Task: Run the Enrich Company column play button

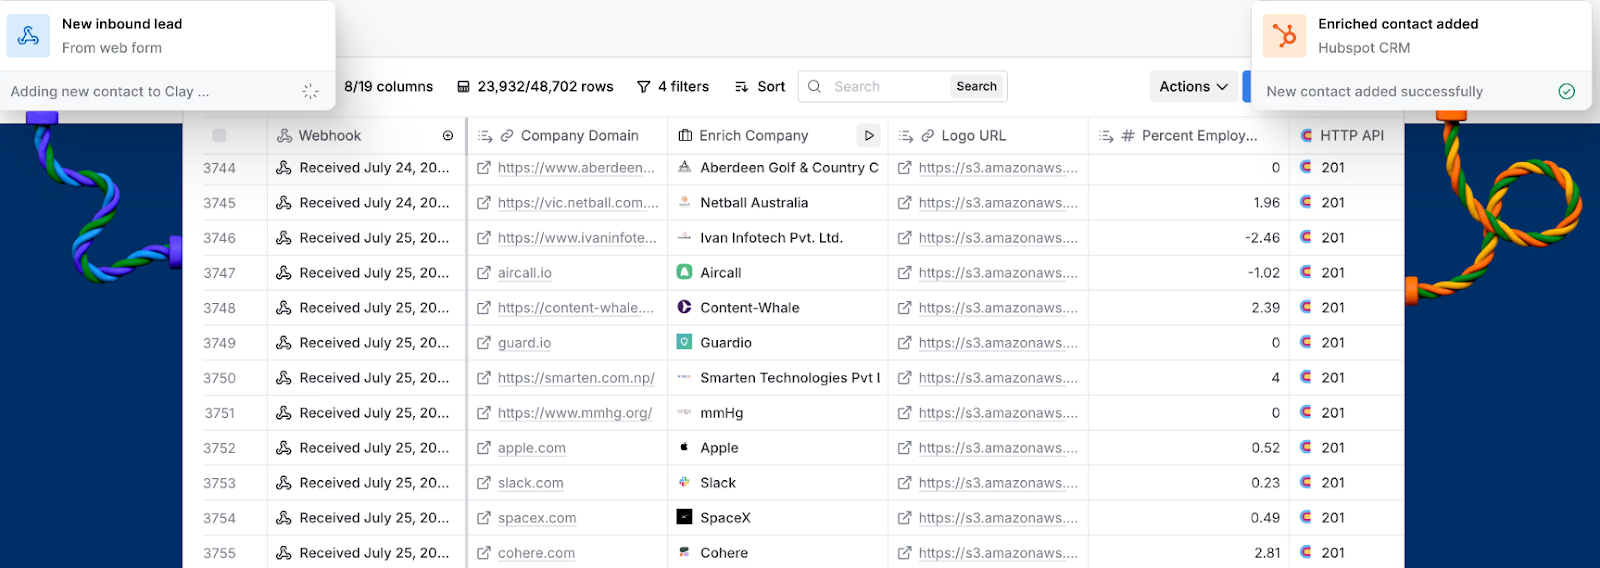Action: coord(869,135)
